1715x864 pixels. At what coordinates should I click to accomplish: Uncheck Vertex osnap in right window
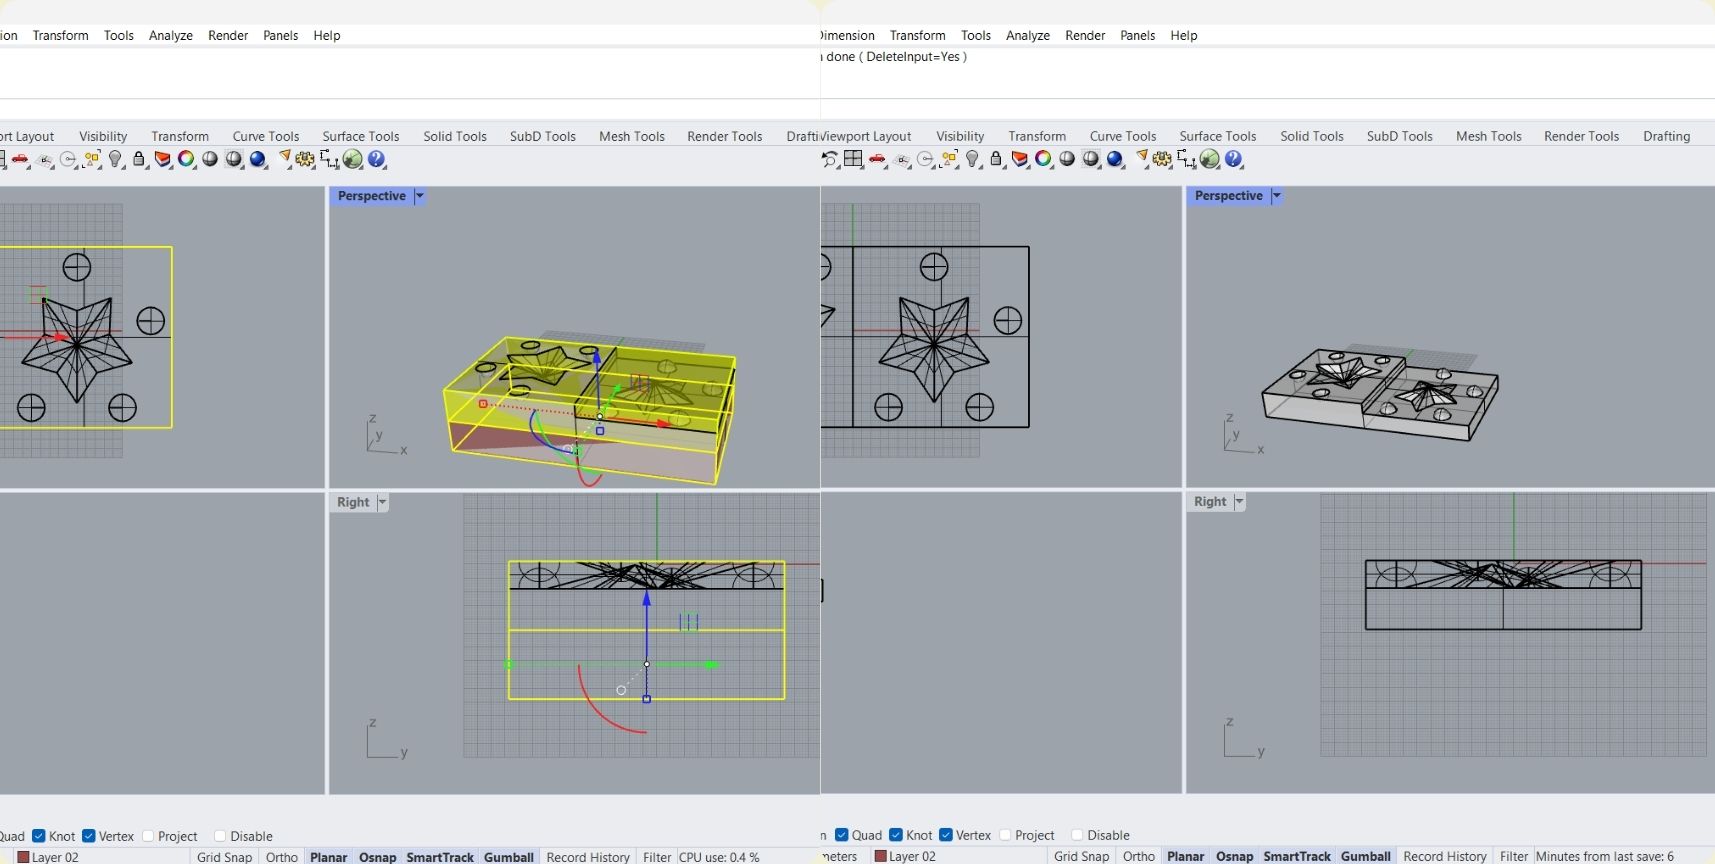tap(946, 835)
